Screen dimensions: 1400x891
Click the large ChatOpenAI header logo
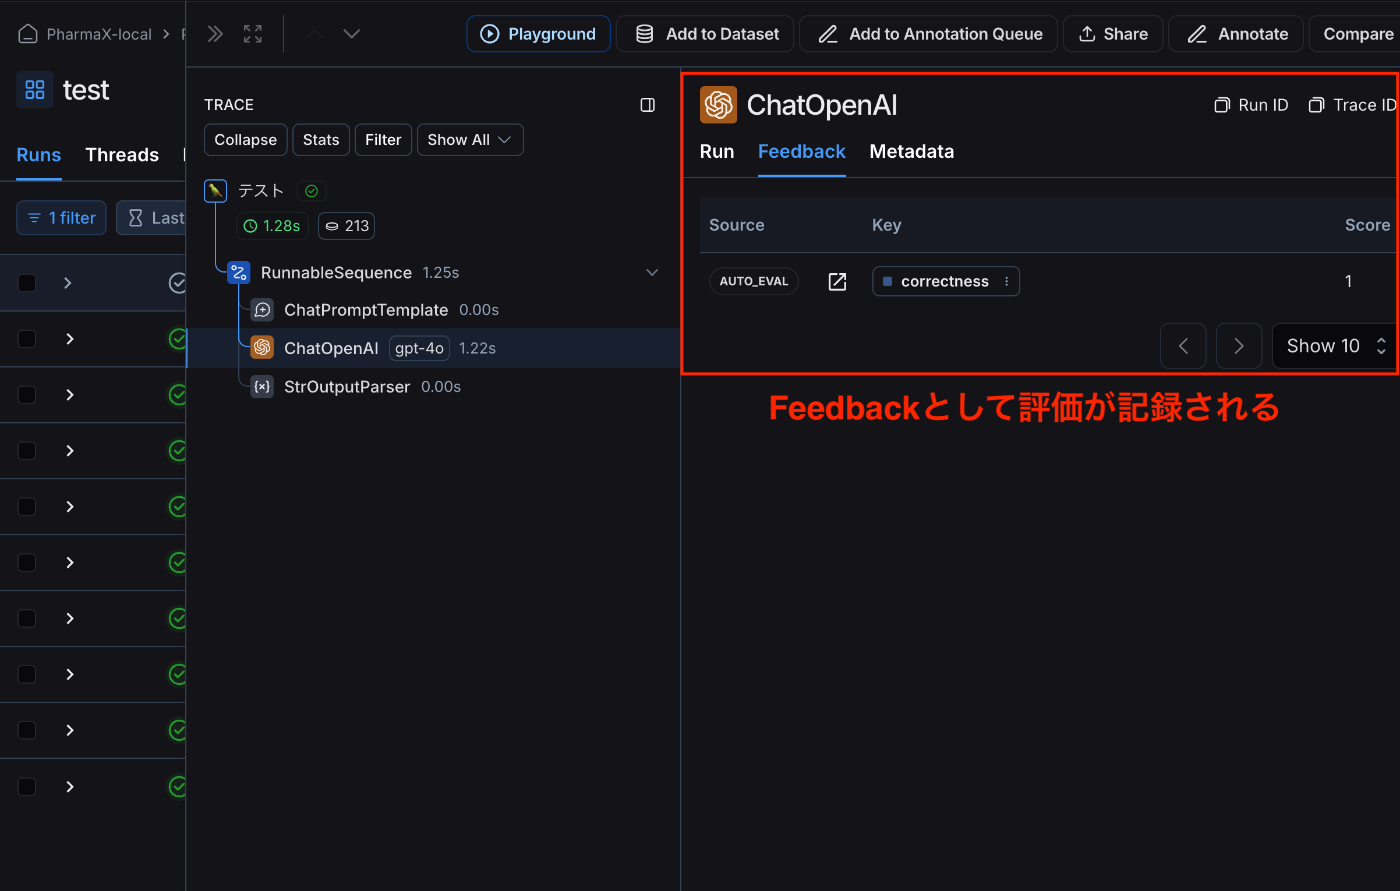pyautogui.click(x=718, y=105)
